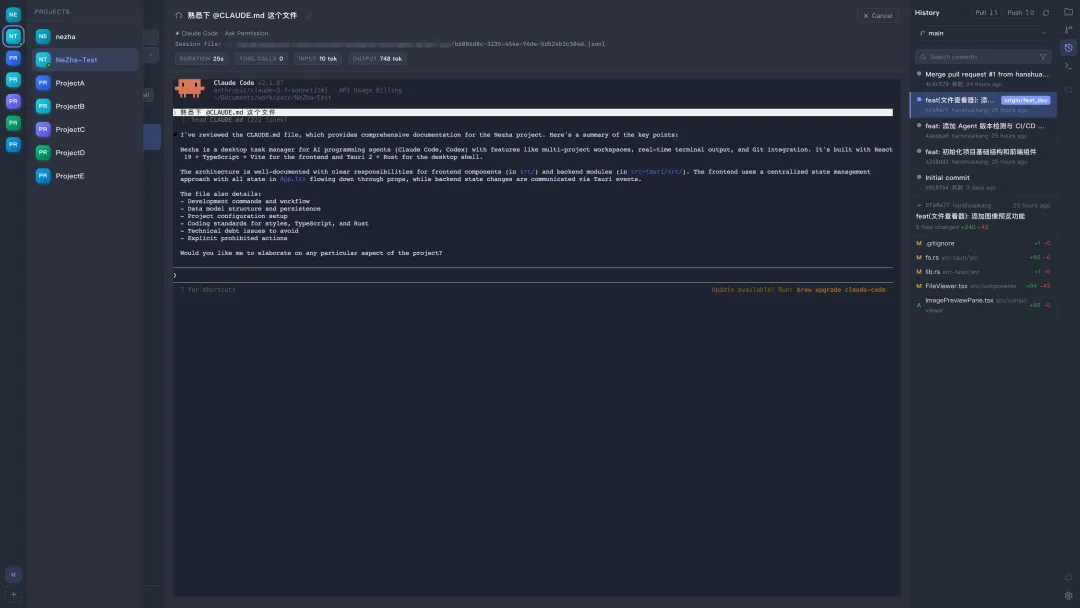This screenshot has width=1080, height=608.
Task: Click the OUTPUT 748 tok stat pill
Action: [x=377, y=59]
